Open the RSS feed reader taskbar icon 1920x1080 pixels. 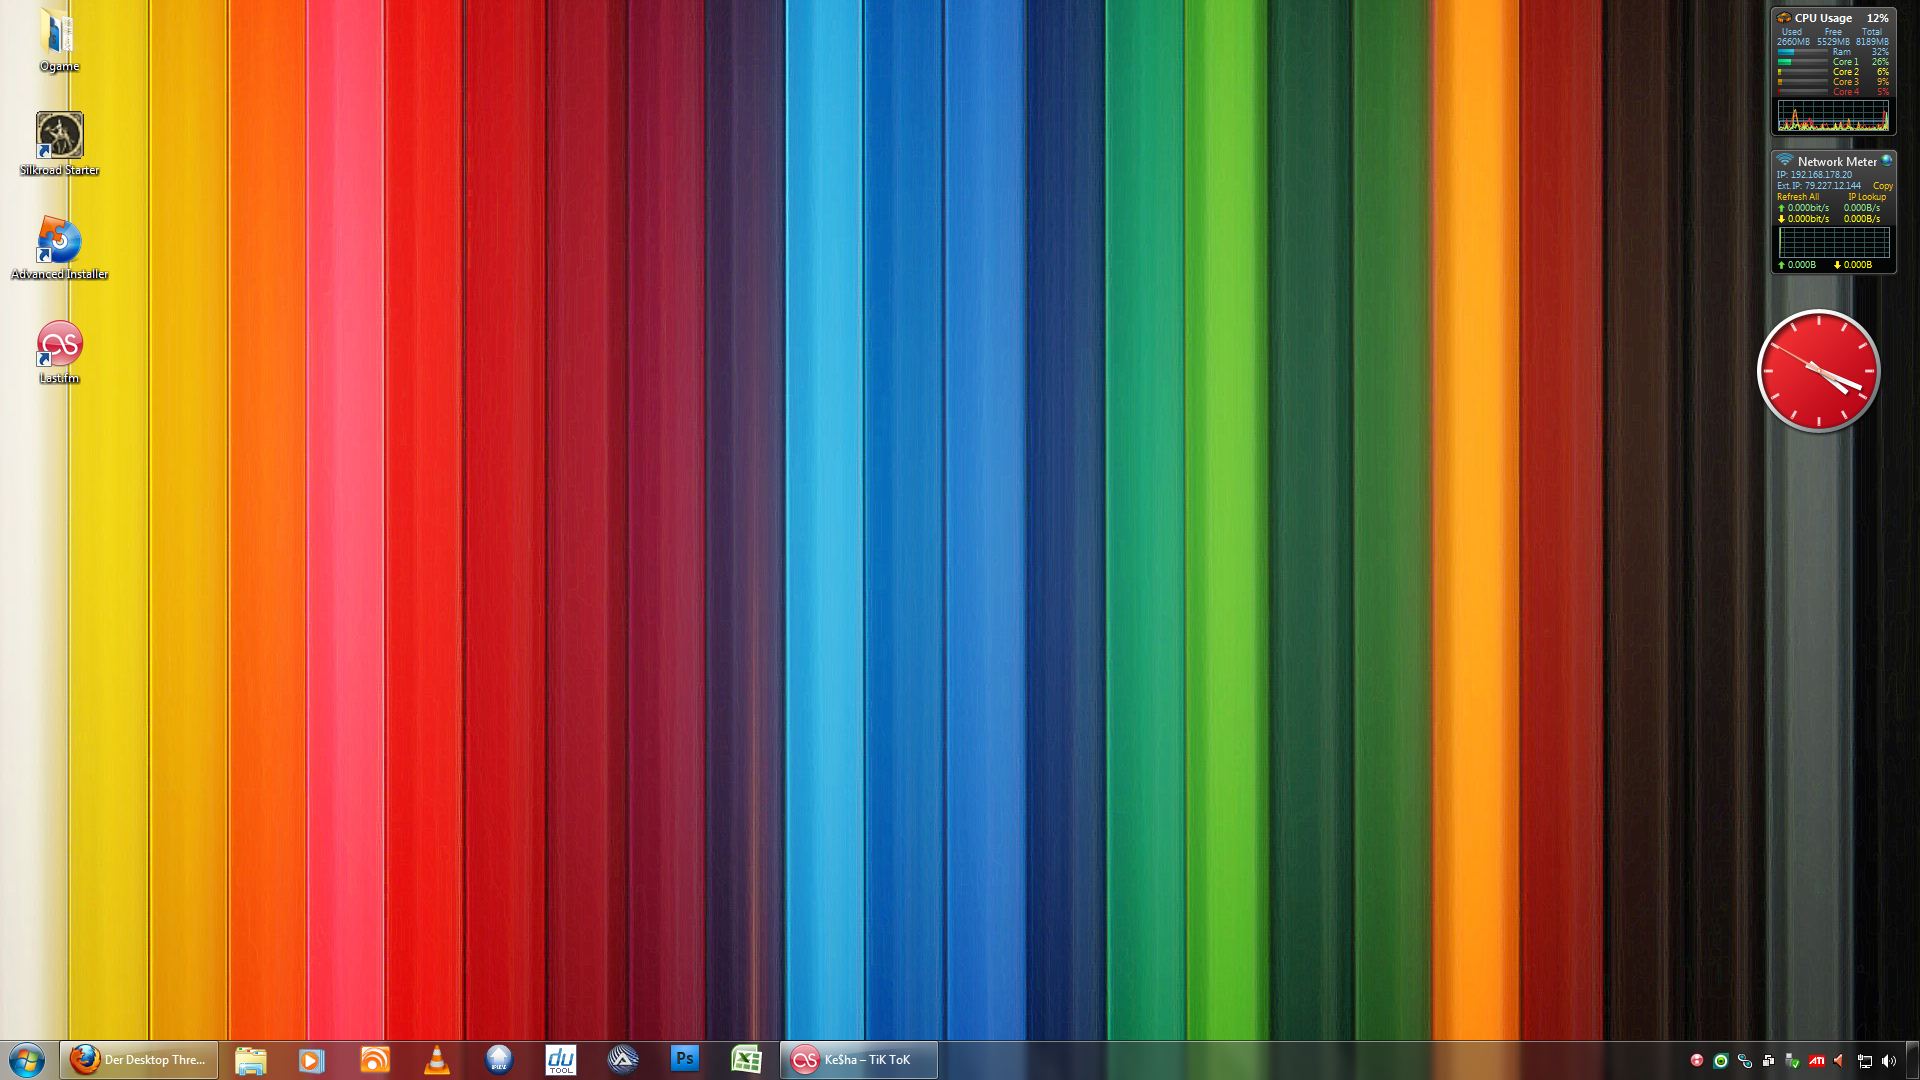[x=375, y=1060]
